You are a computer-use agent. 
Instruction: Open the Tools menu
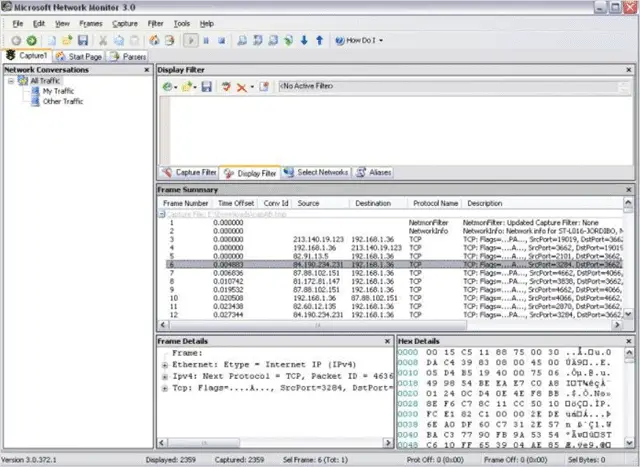[x=182, y=24]
